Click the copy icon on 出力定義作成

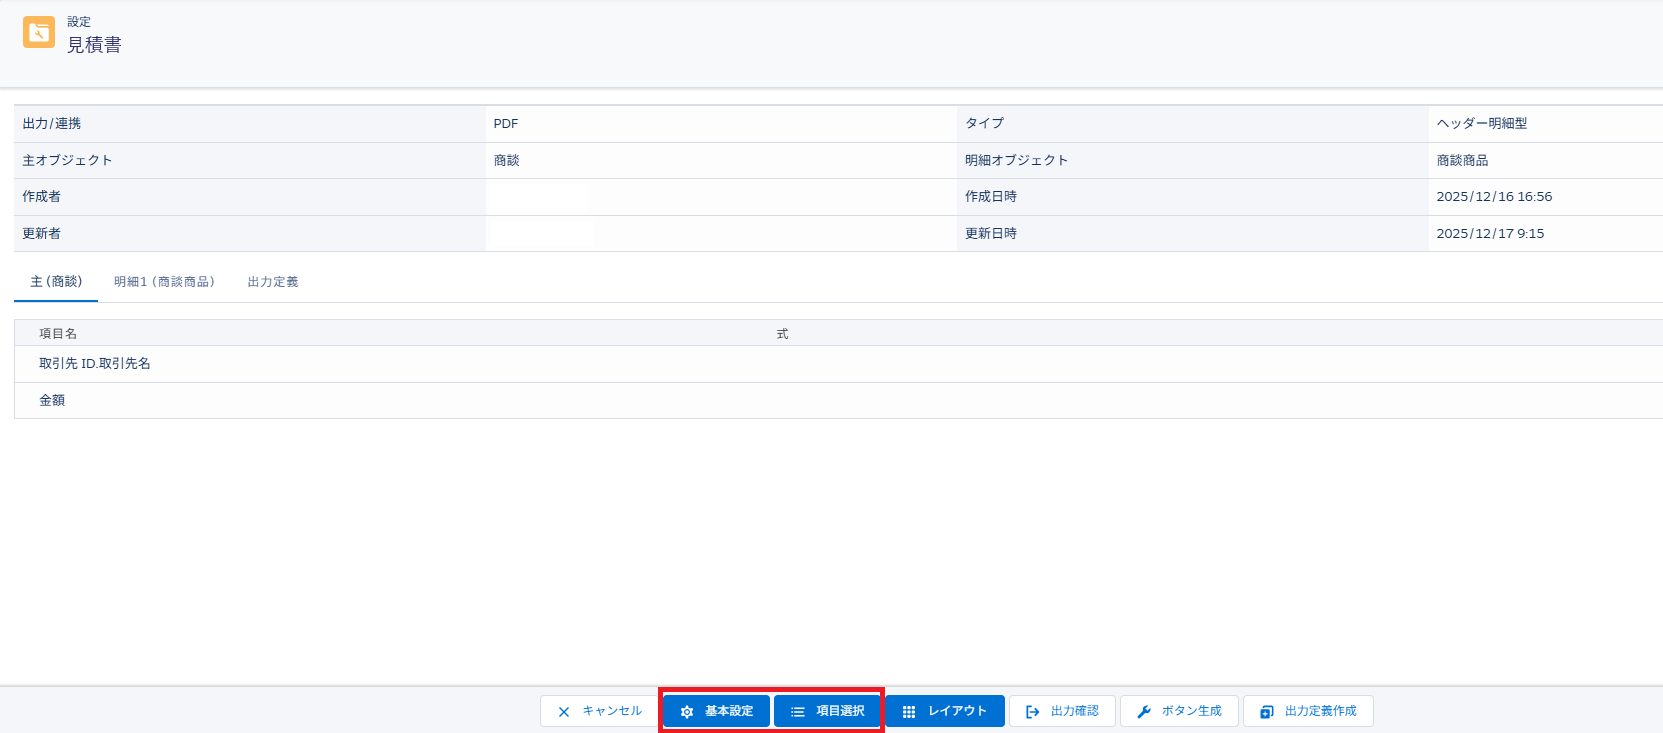click(1267, 712)
